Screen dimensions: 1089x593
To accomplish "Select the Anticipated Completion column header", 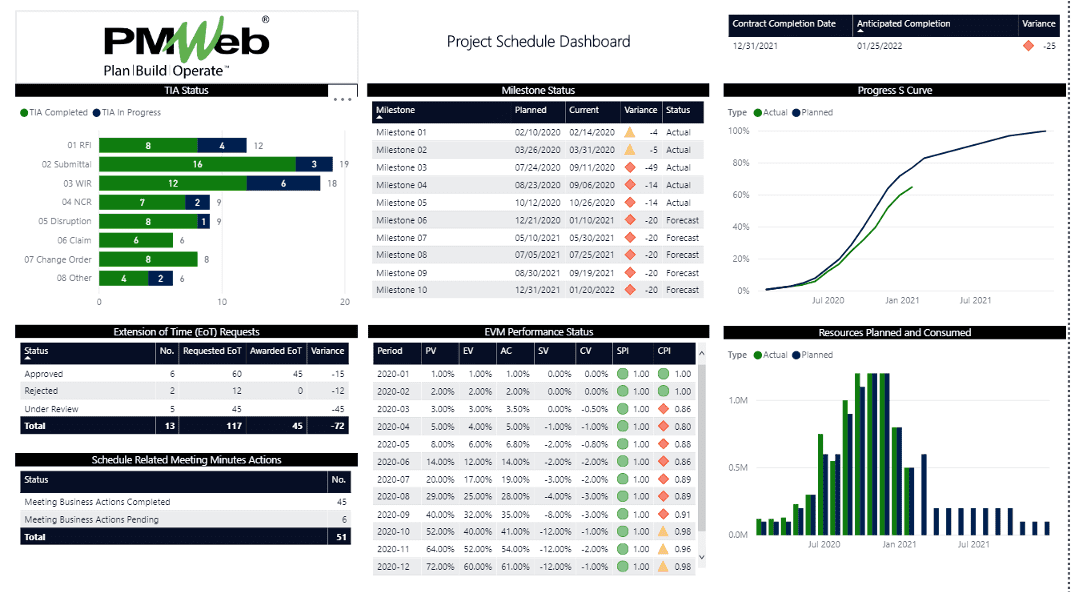I will [903, 24].
